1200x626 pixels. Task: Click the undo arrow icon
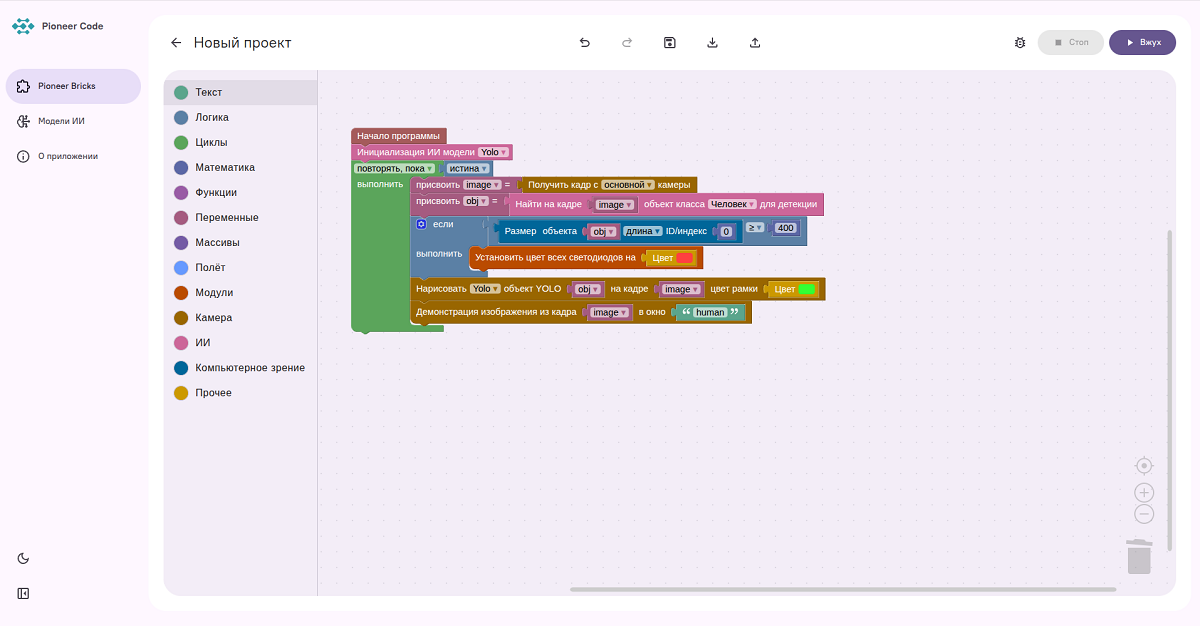585,43
